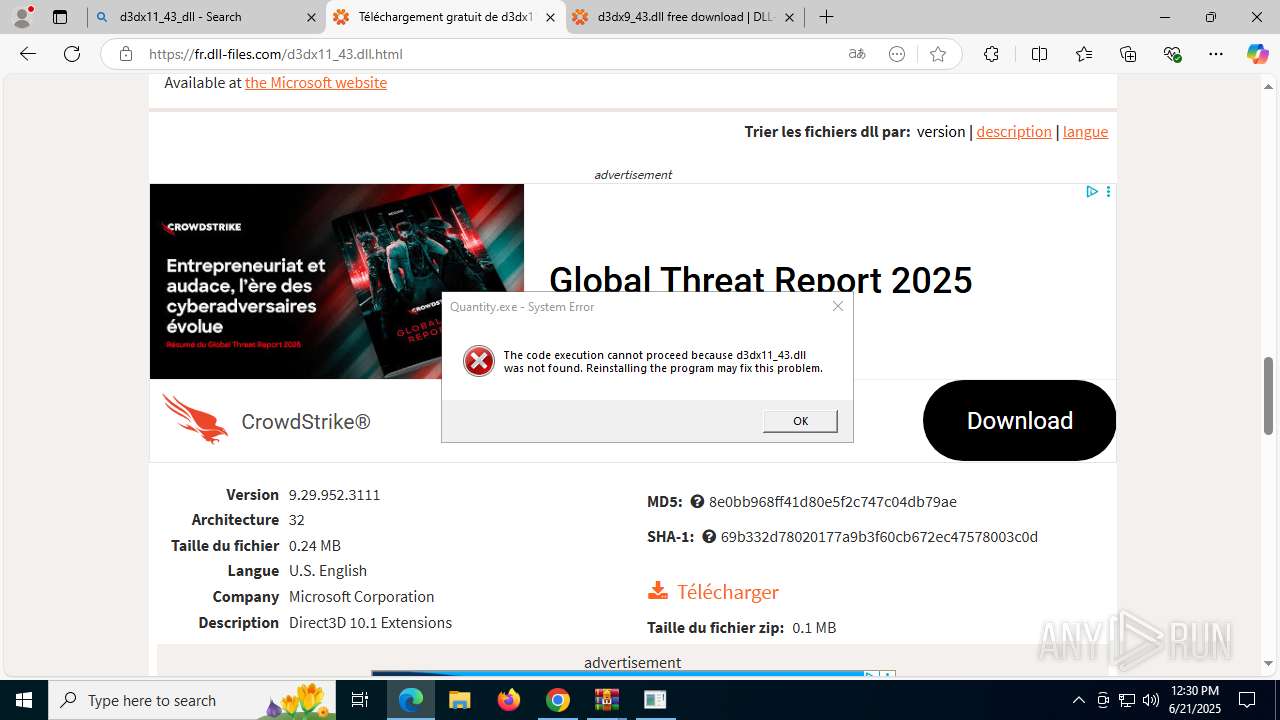
Task: Open the Collections icon
Action: (x=1128, y=54)
